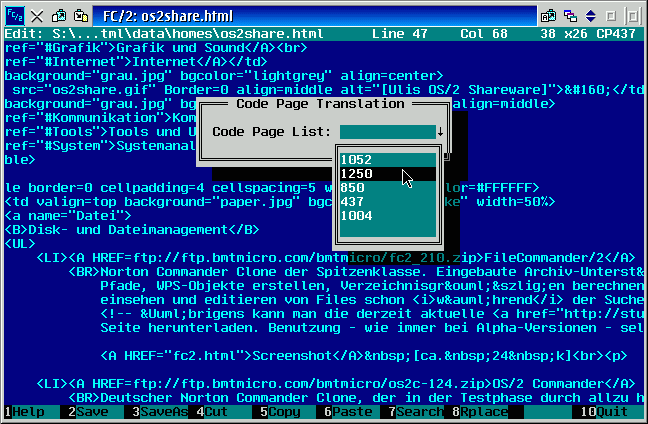Screen dimensions: 648x424
Task: Click the Code Page List field
Action: (x=387, y=131)
